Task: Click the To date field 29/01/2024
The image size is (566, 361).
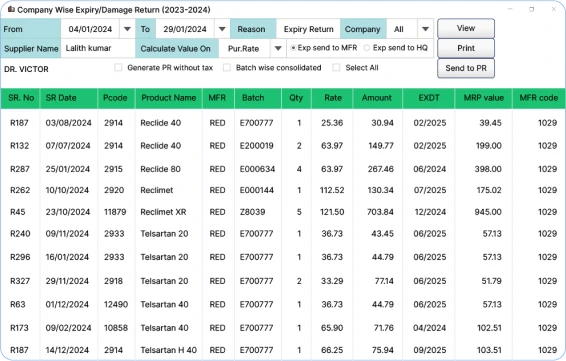Action: (185, 29)
